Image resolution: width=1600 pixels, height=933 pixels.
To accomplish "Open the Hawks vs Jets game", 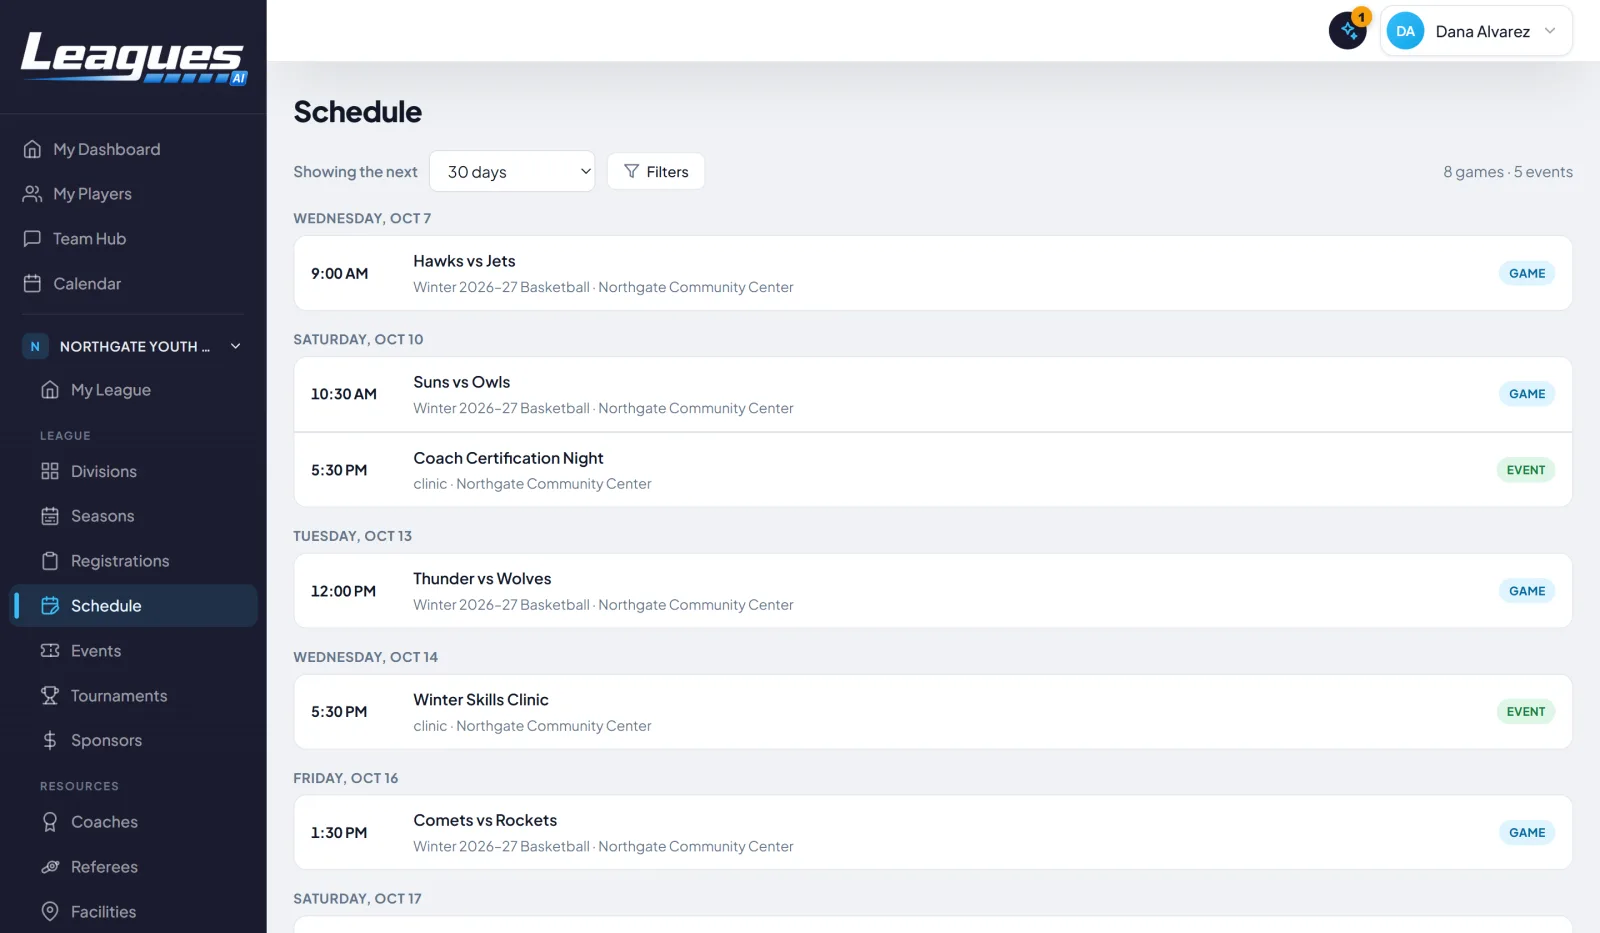I will (x=933, y=273).
